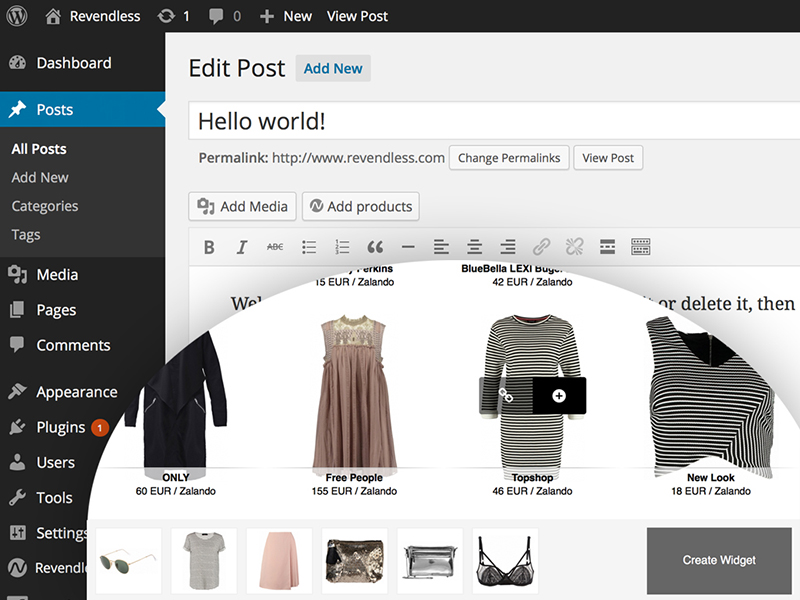Click the sequin clutch thumbnail
The image size is (800, 600).
click(x=355, y=560)
